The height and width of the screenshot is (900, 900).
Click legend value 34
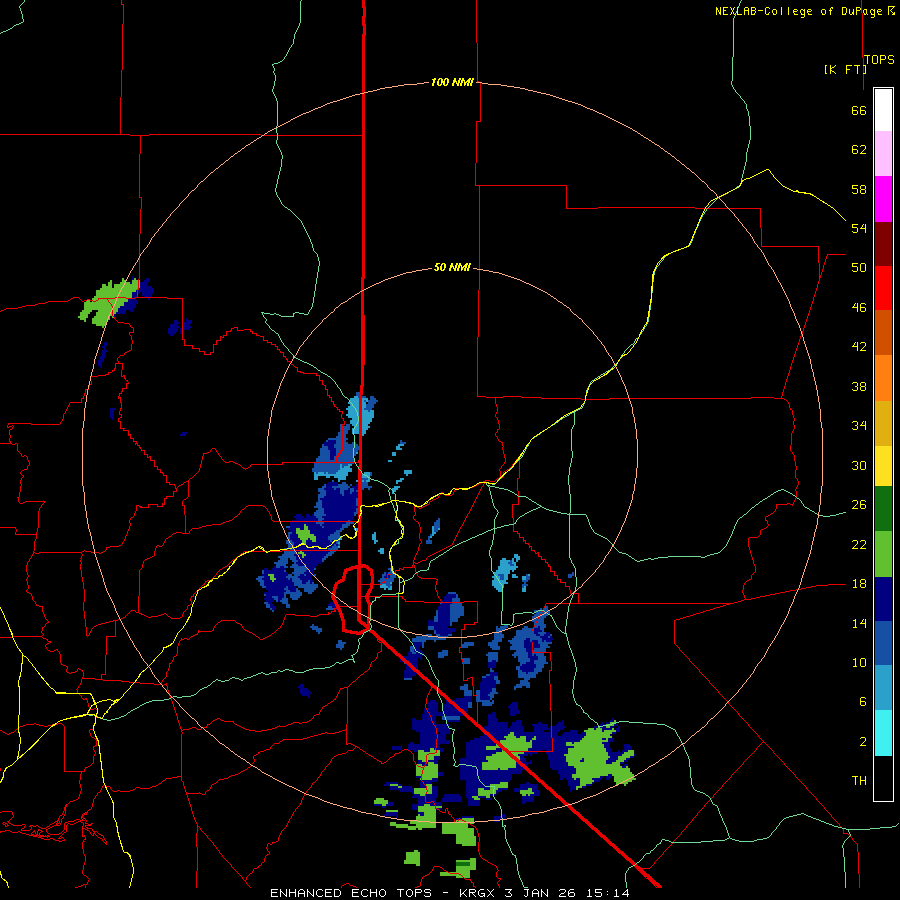859,426
